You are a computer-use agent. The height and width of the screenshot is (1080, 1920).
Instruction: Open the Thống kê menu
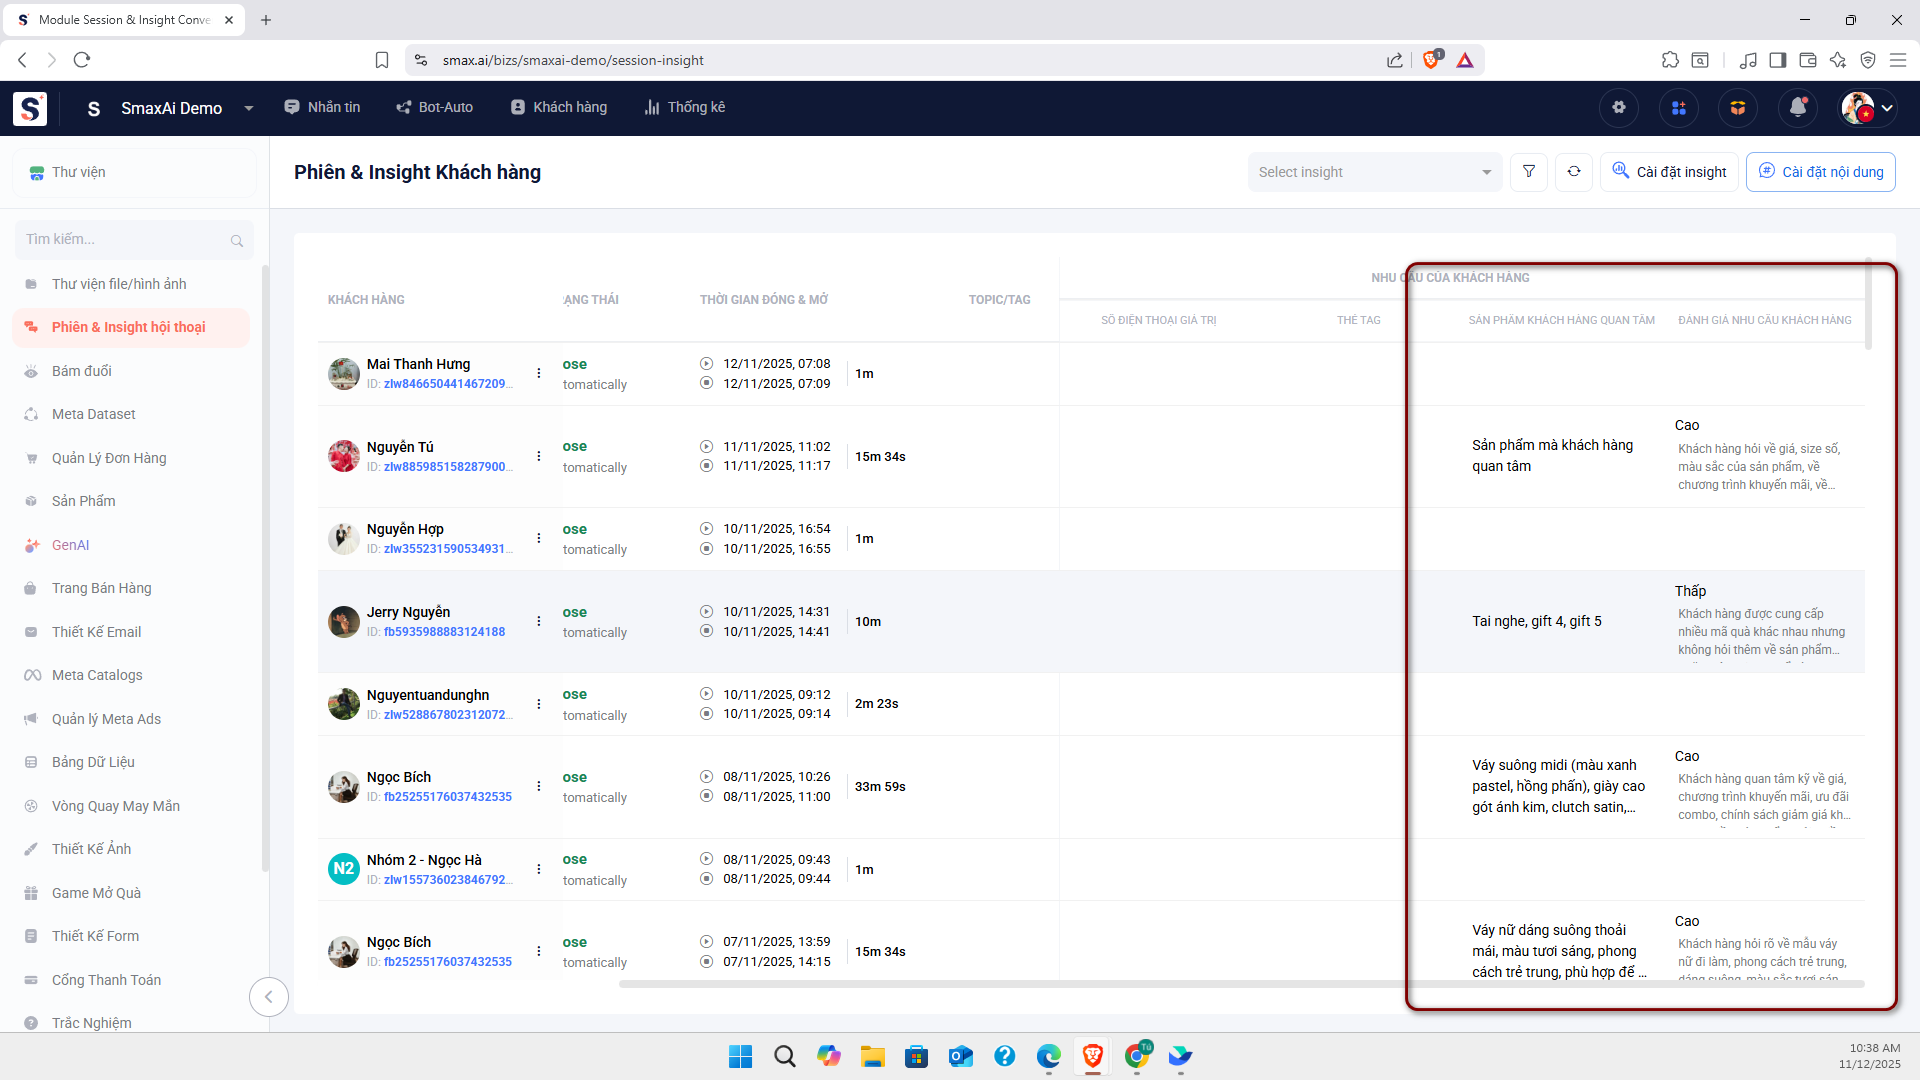point(685,107)
